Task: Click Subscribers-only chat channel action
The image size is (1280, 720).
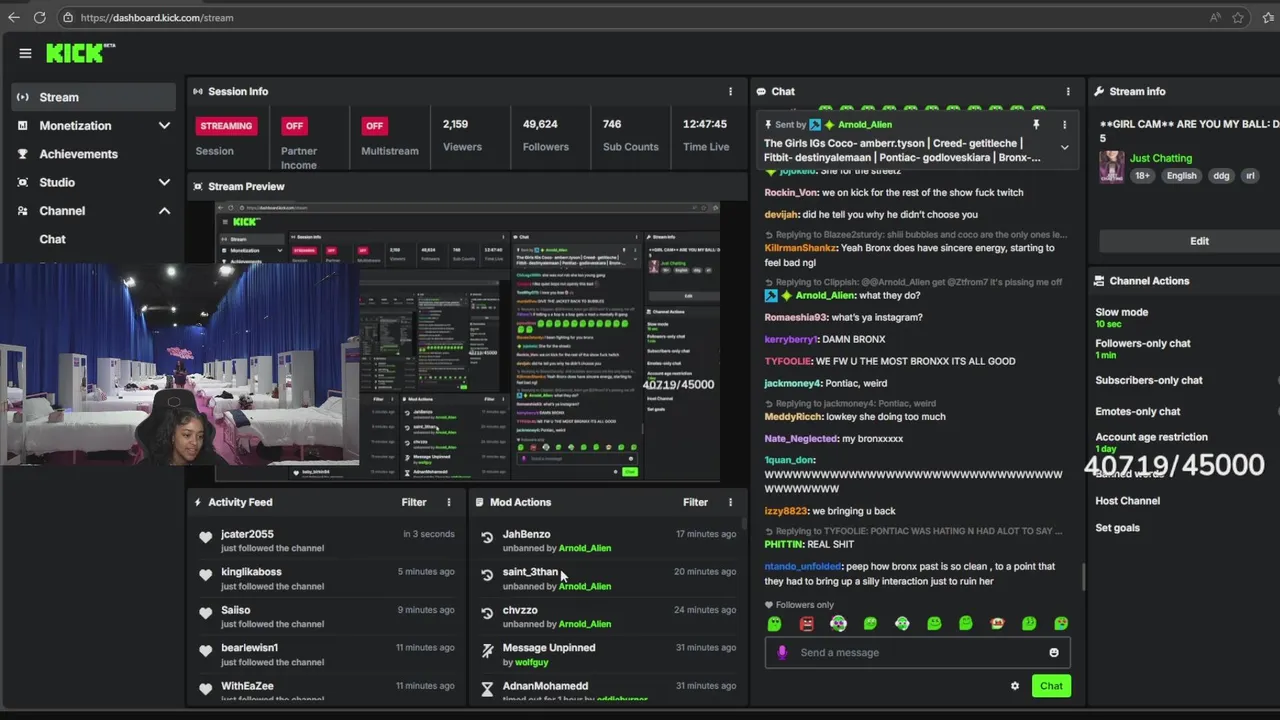Action: [1149, 380]
